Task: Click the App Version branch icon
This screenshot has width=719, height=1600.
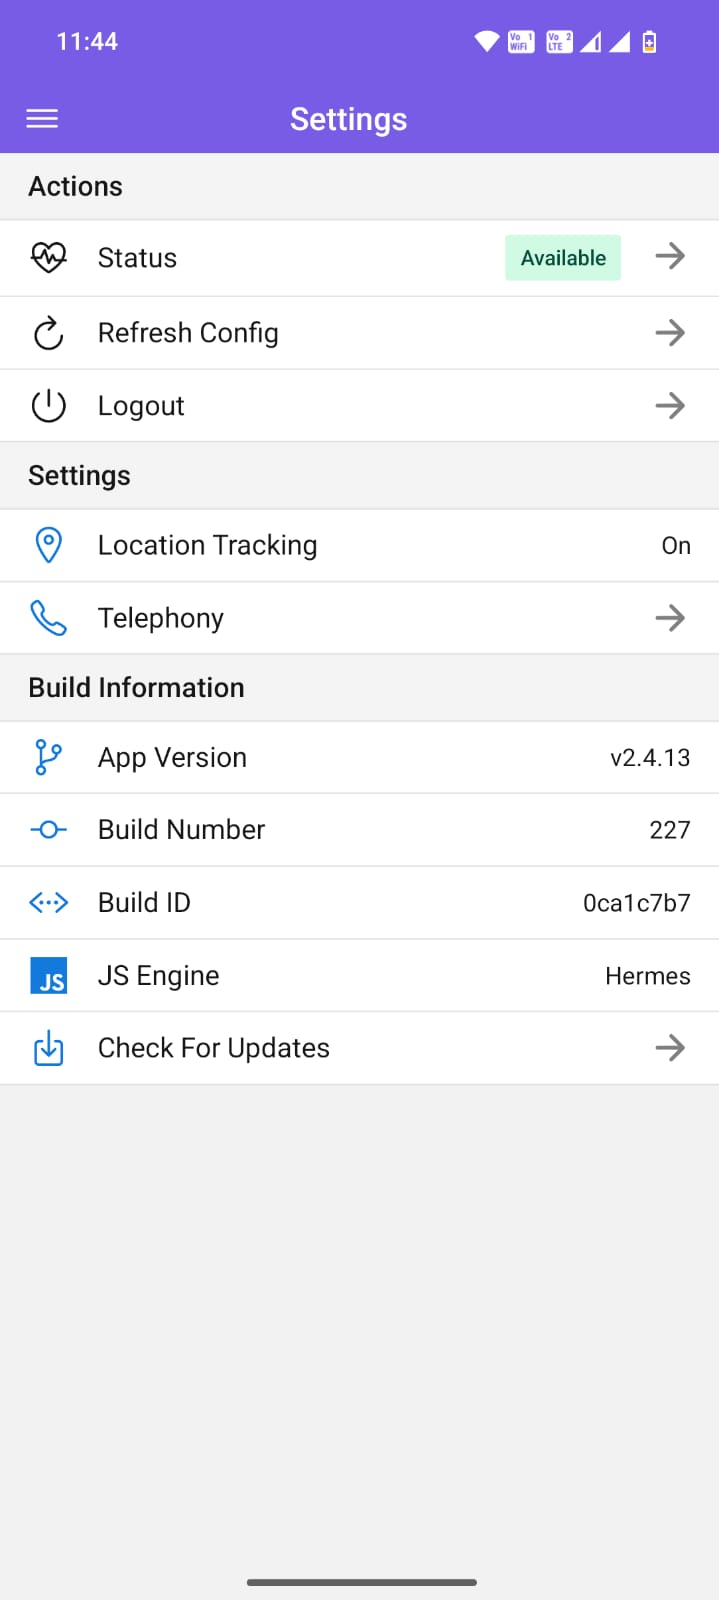Action: (48, 757)
